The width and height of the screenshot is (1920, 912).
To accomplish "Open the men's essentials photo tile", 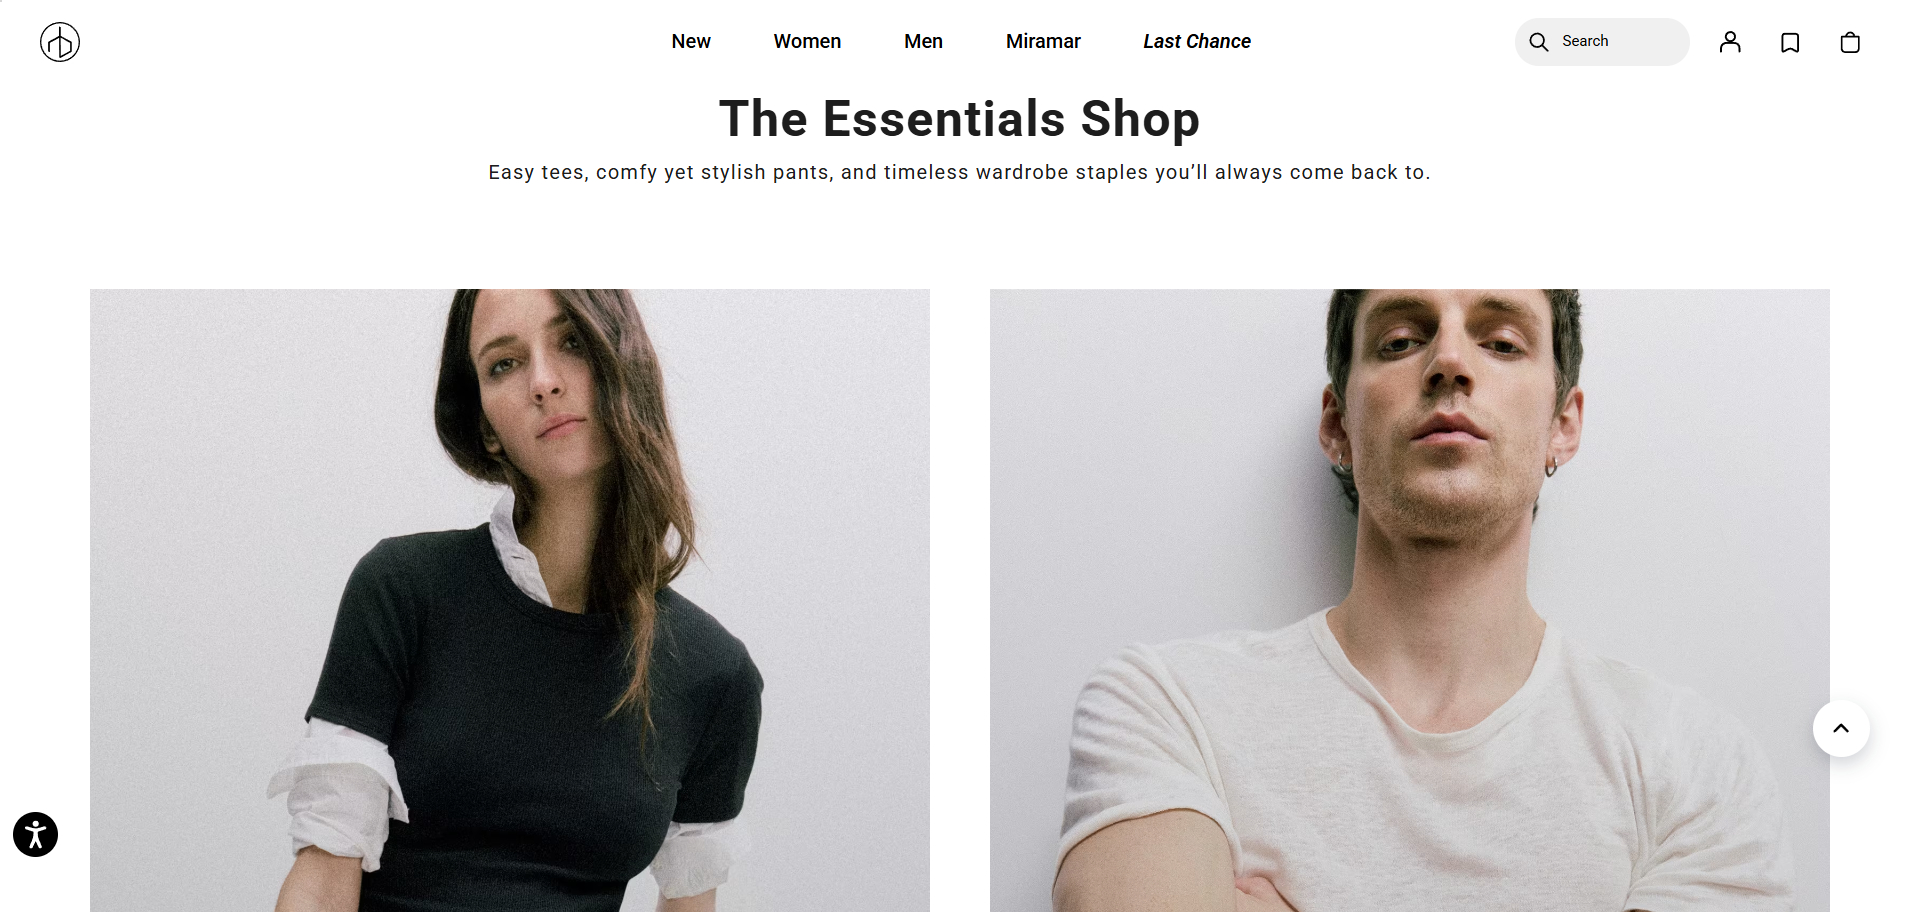I will [1410, 600].
